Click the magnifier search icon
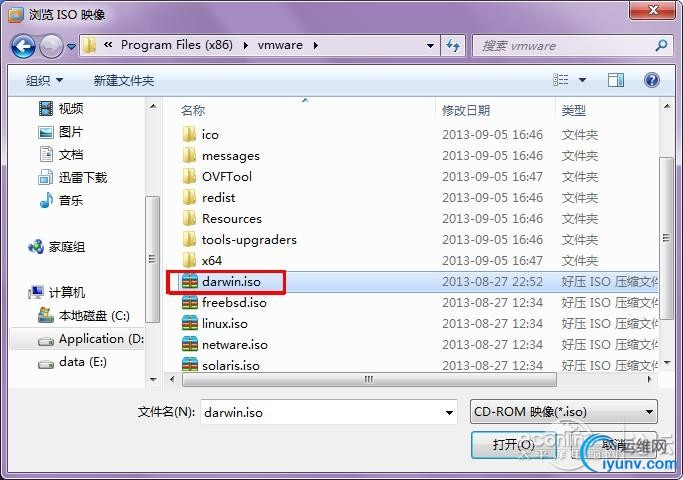 point(661,45)
